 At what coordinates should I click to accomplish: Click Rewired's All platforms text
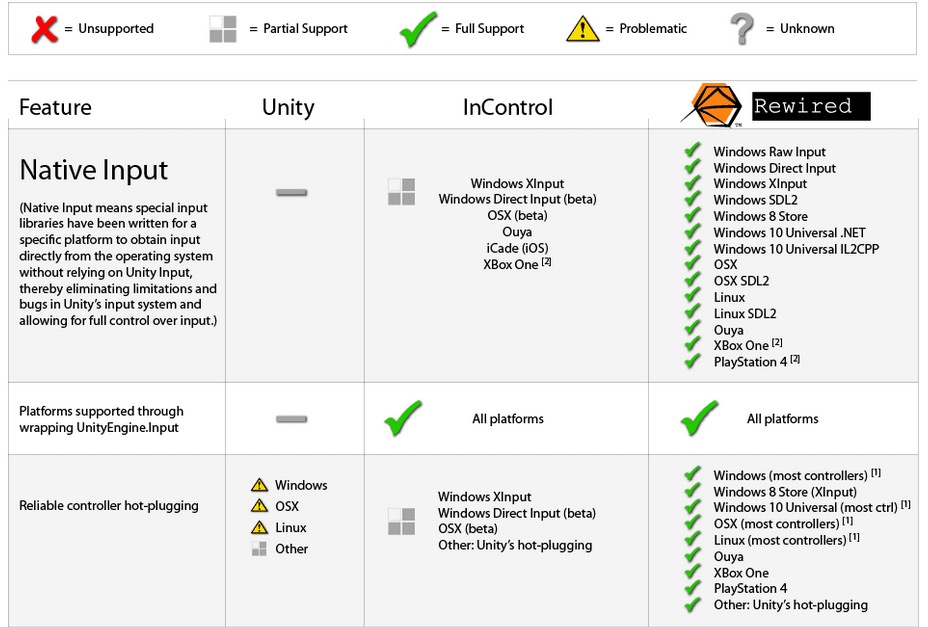tap(782, 419)
